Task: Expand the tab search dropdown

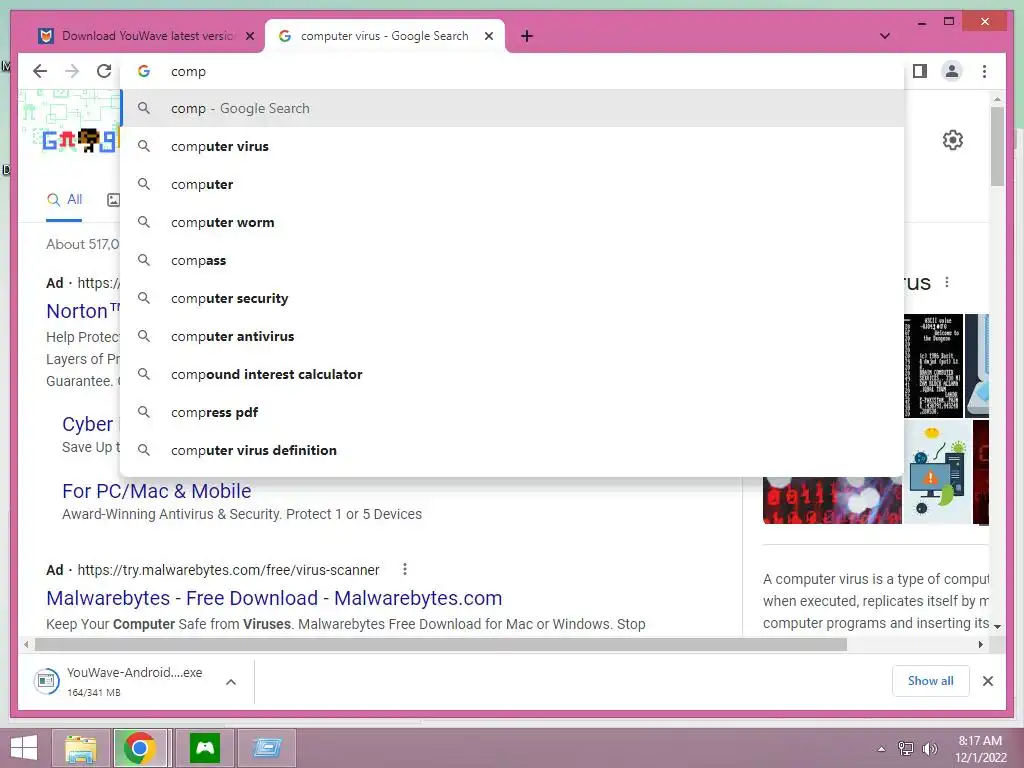Action: 885,36
